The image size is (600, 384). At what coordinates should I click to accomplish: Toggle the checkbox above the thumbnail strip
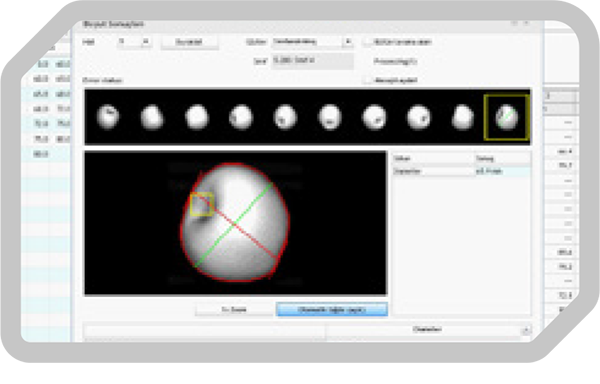point(368,80)
